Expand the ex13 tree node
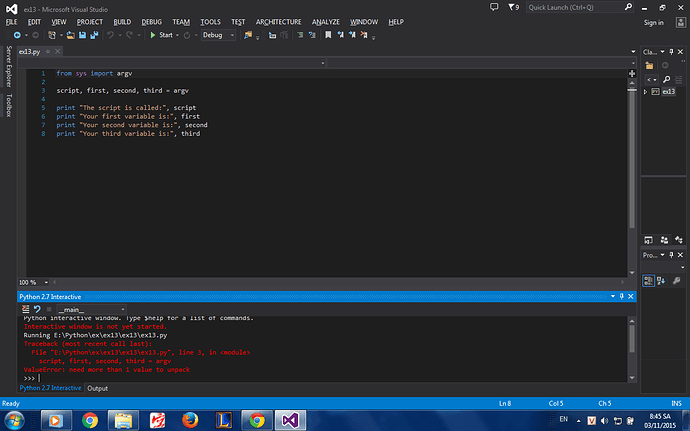The height and width of the screenshot is (431, 690). click(645, 91)
